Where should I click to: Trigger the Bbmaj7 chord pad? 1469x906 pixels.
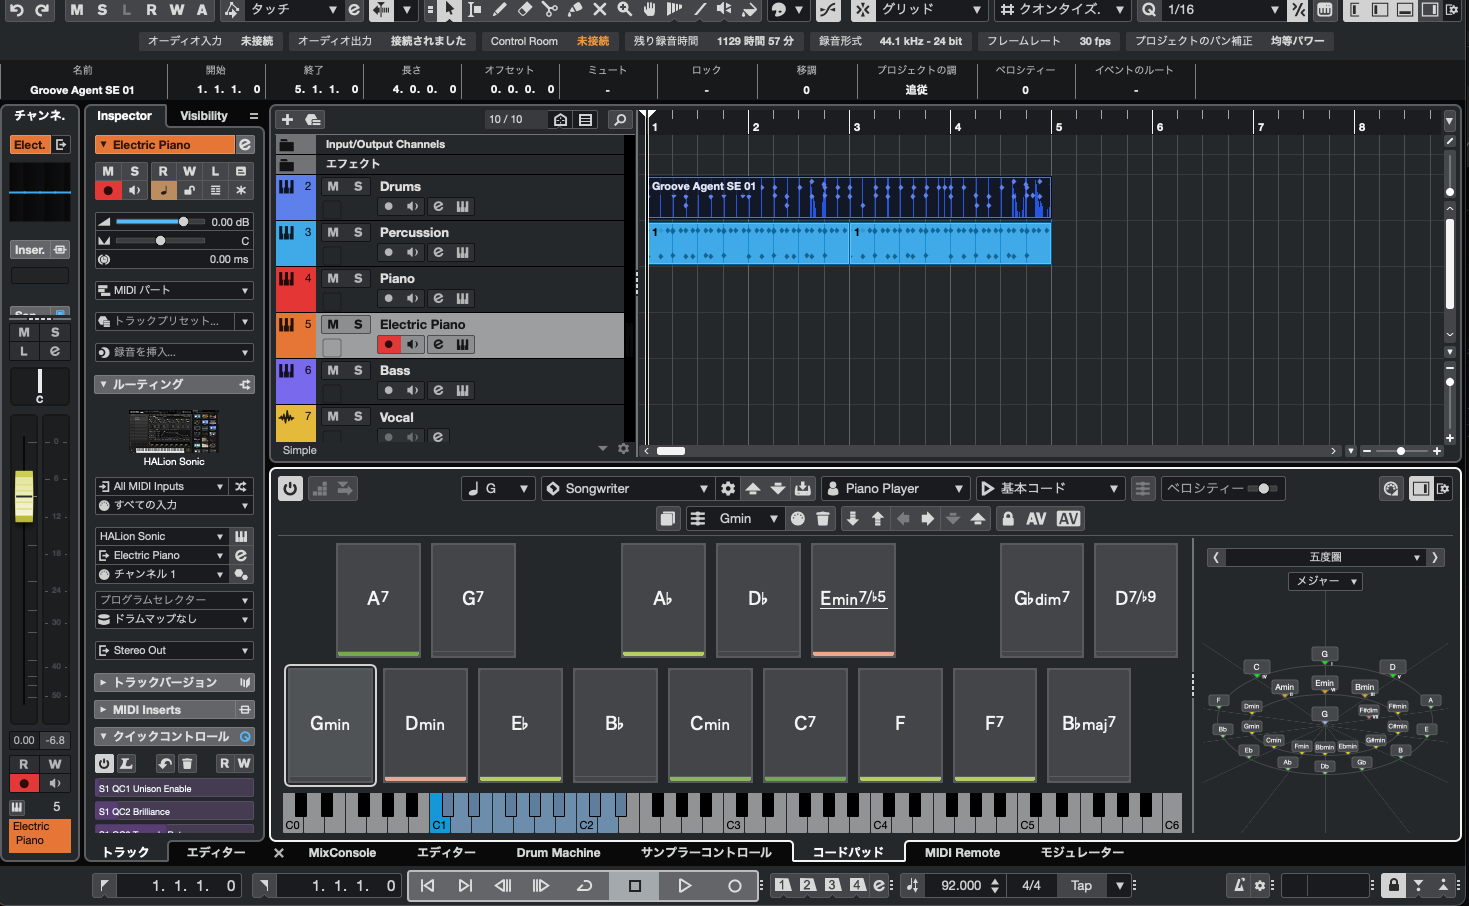point(1088,724)
